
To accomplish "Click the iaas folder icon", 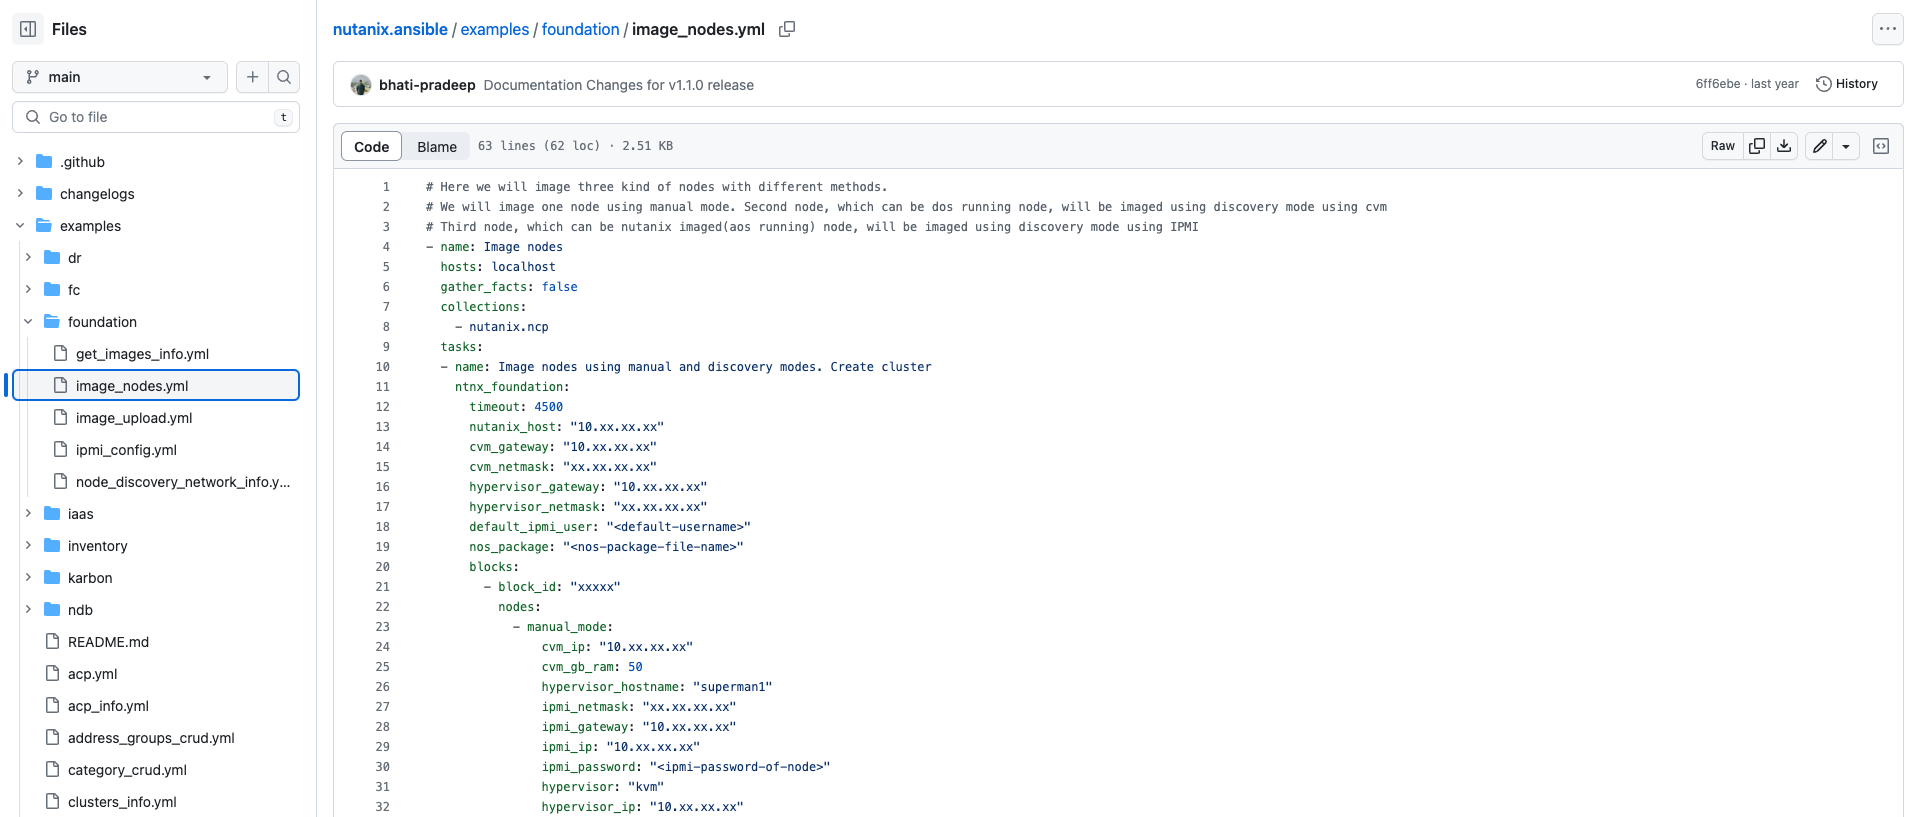I will point(52,513).
